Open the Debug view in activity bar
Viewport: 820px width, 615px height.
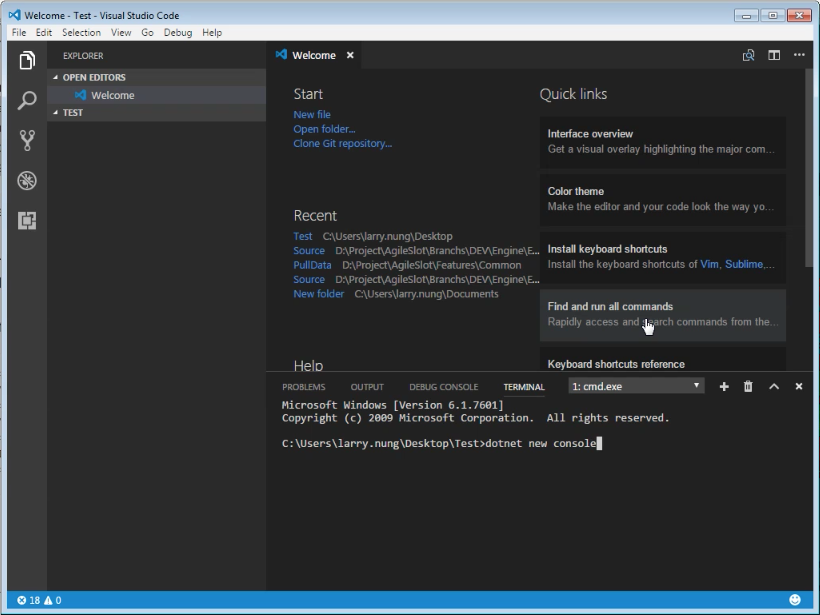coord(27,180)
